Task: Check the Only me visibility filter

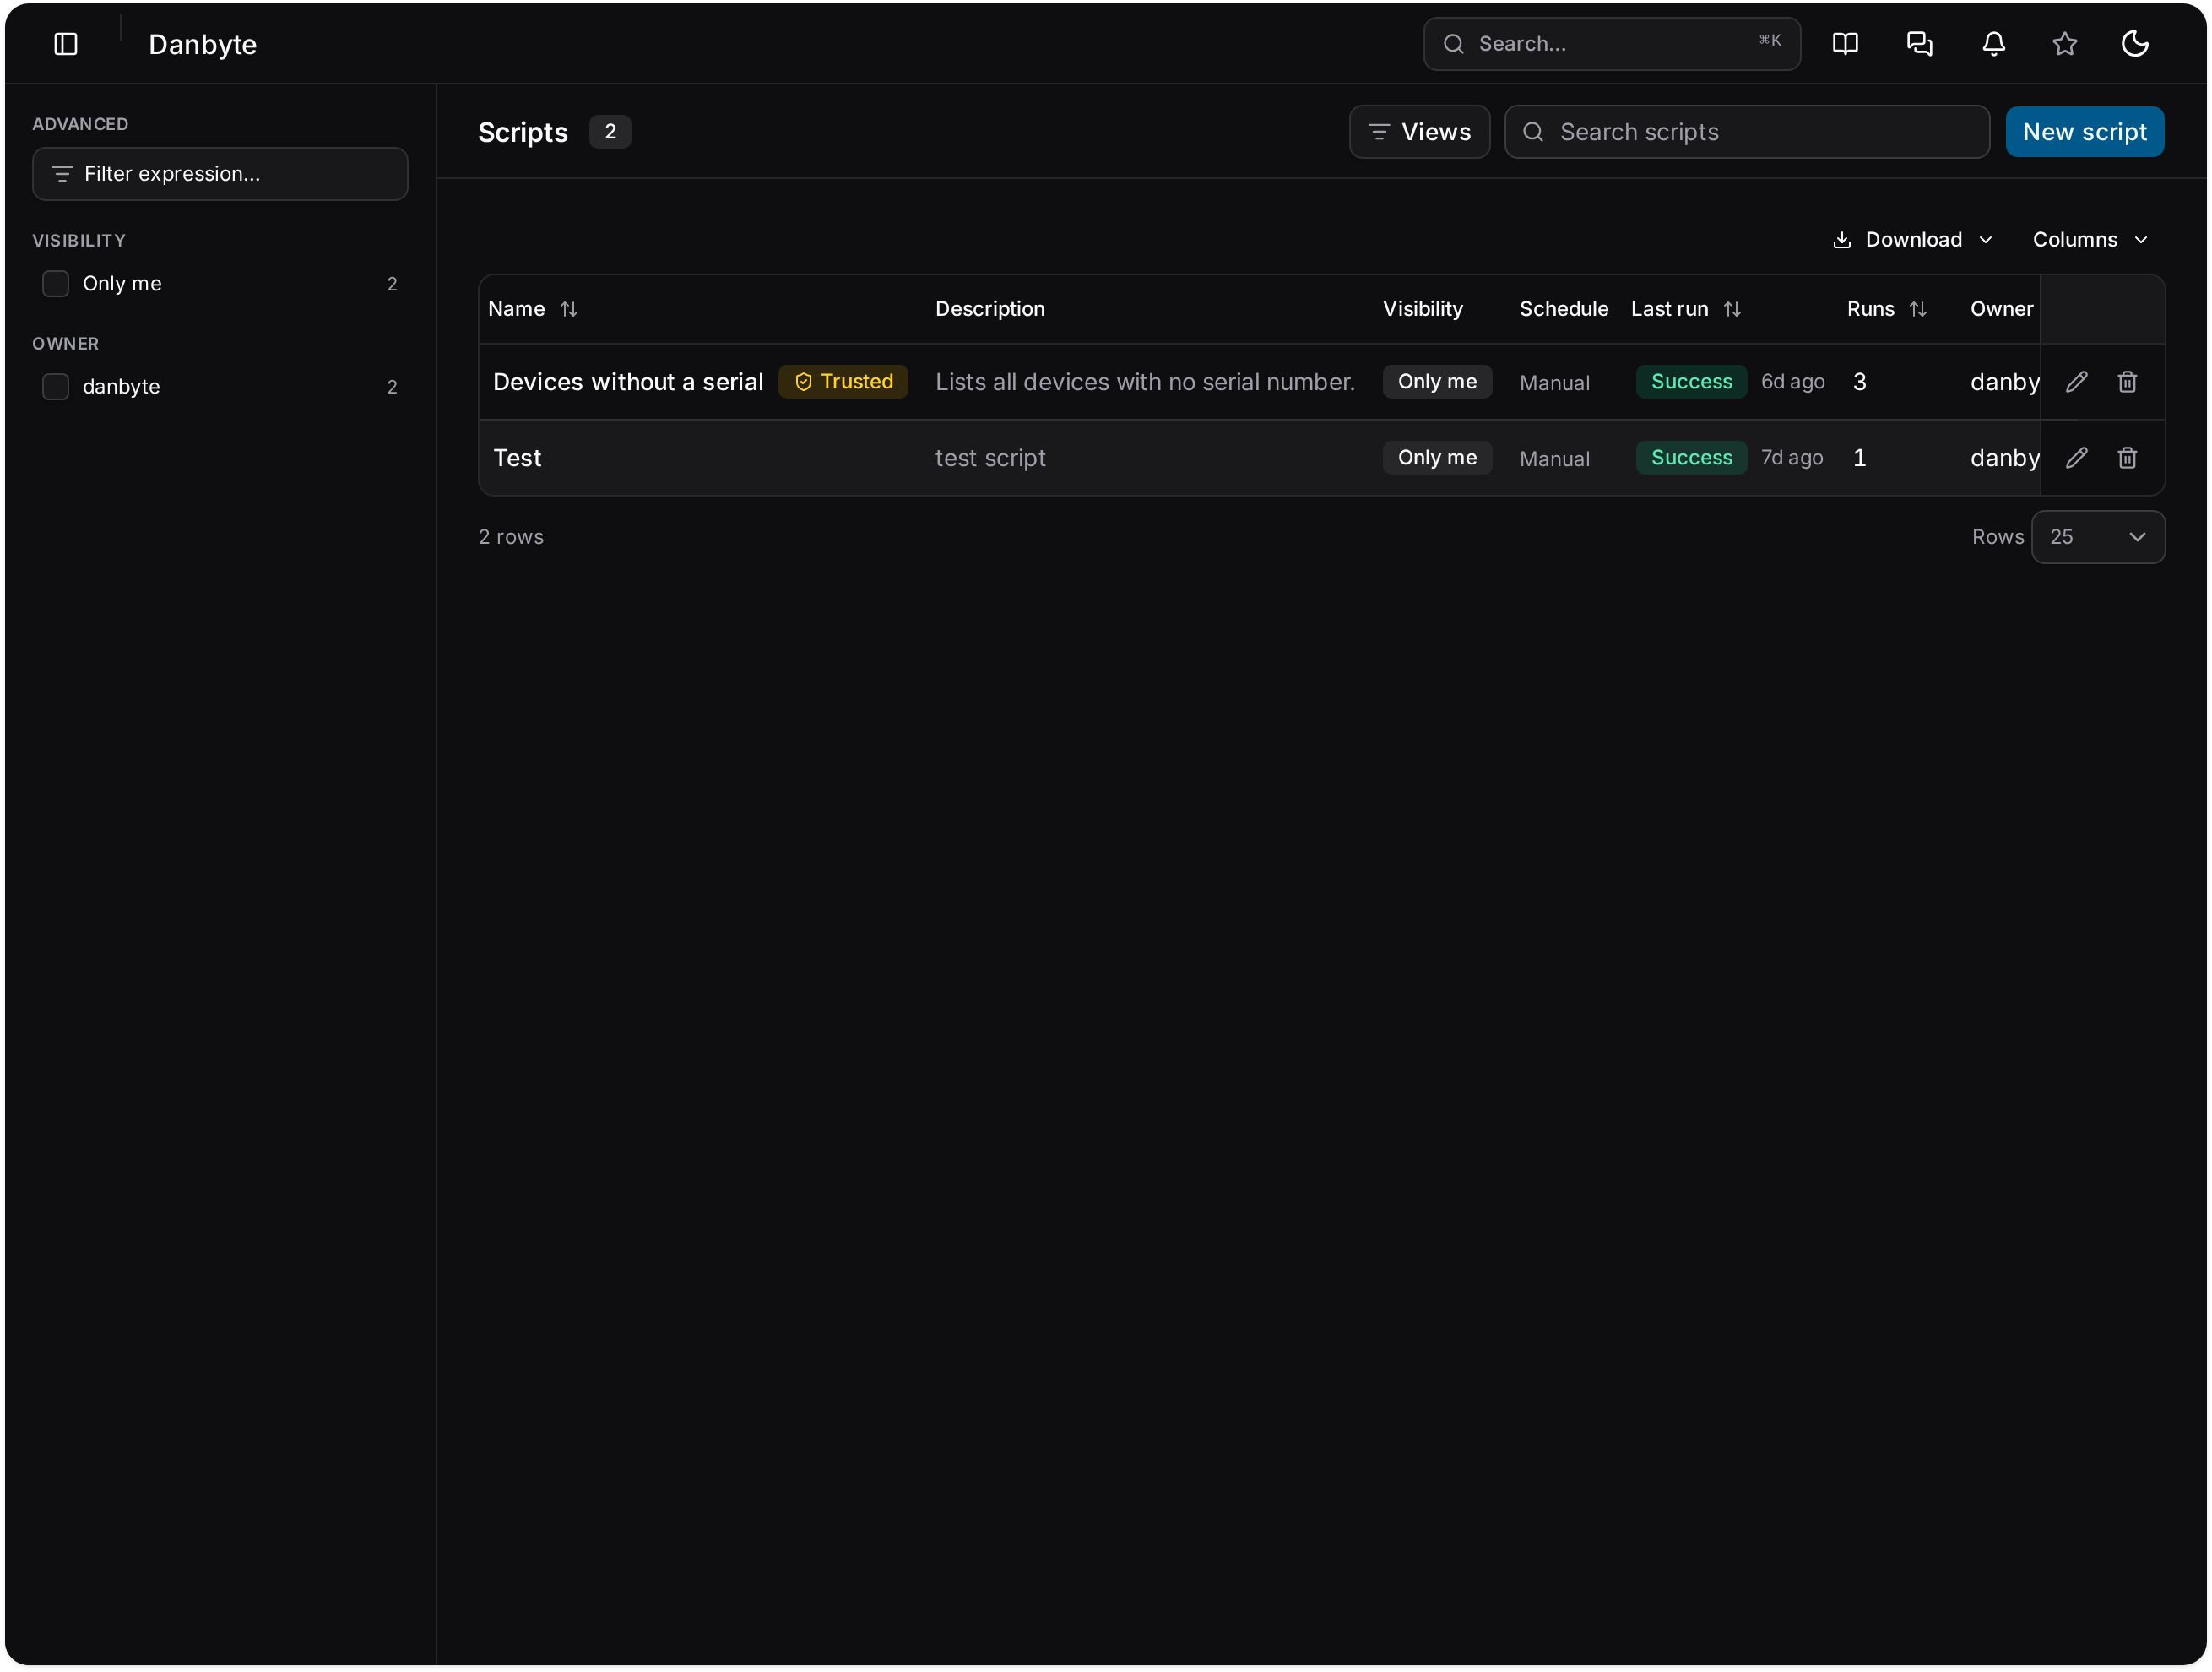Action: tap(56, 284)
